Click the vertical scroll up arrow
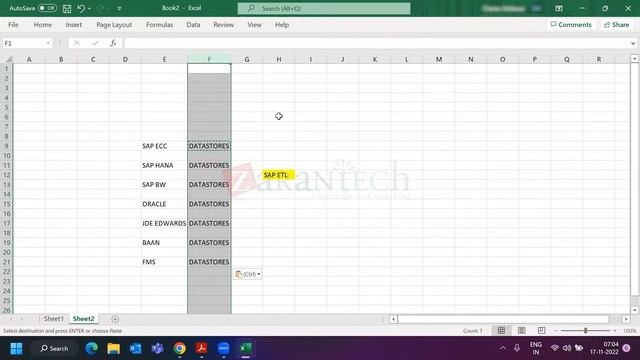The height and width of the screenshot is (360, 640). click(x=635, y=59)
